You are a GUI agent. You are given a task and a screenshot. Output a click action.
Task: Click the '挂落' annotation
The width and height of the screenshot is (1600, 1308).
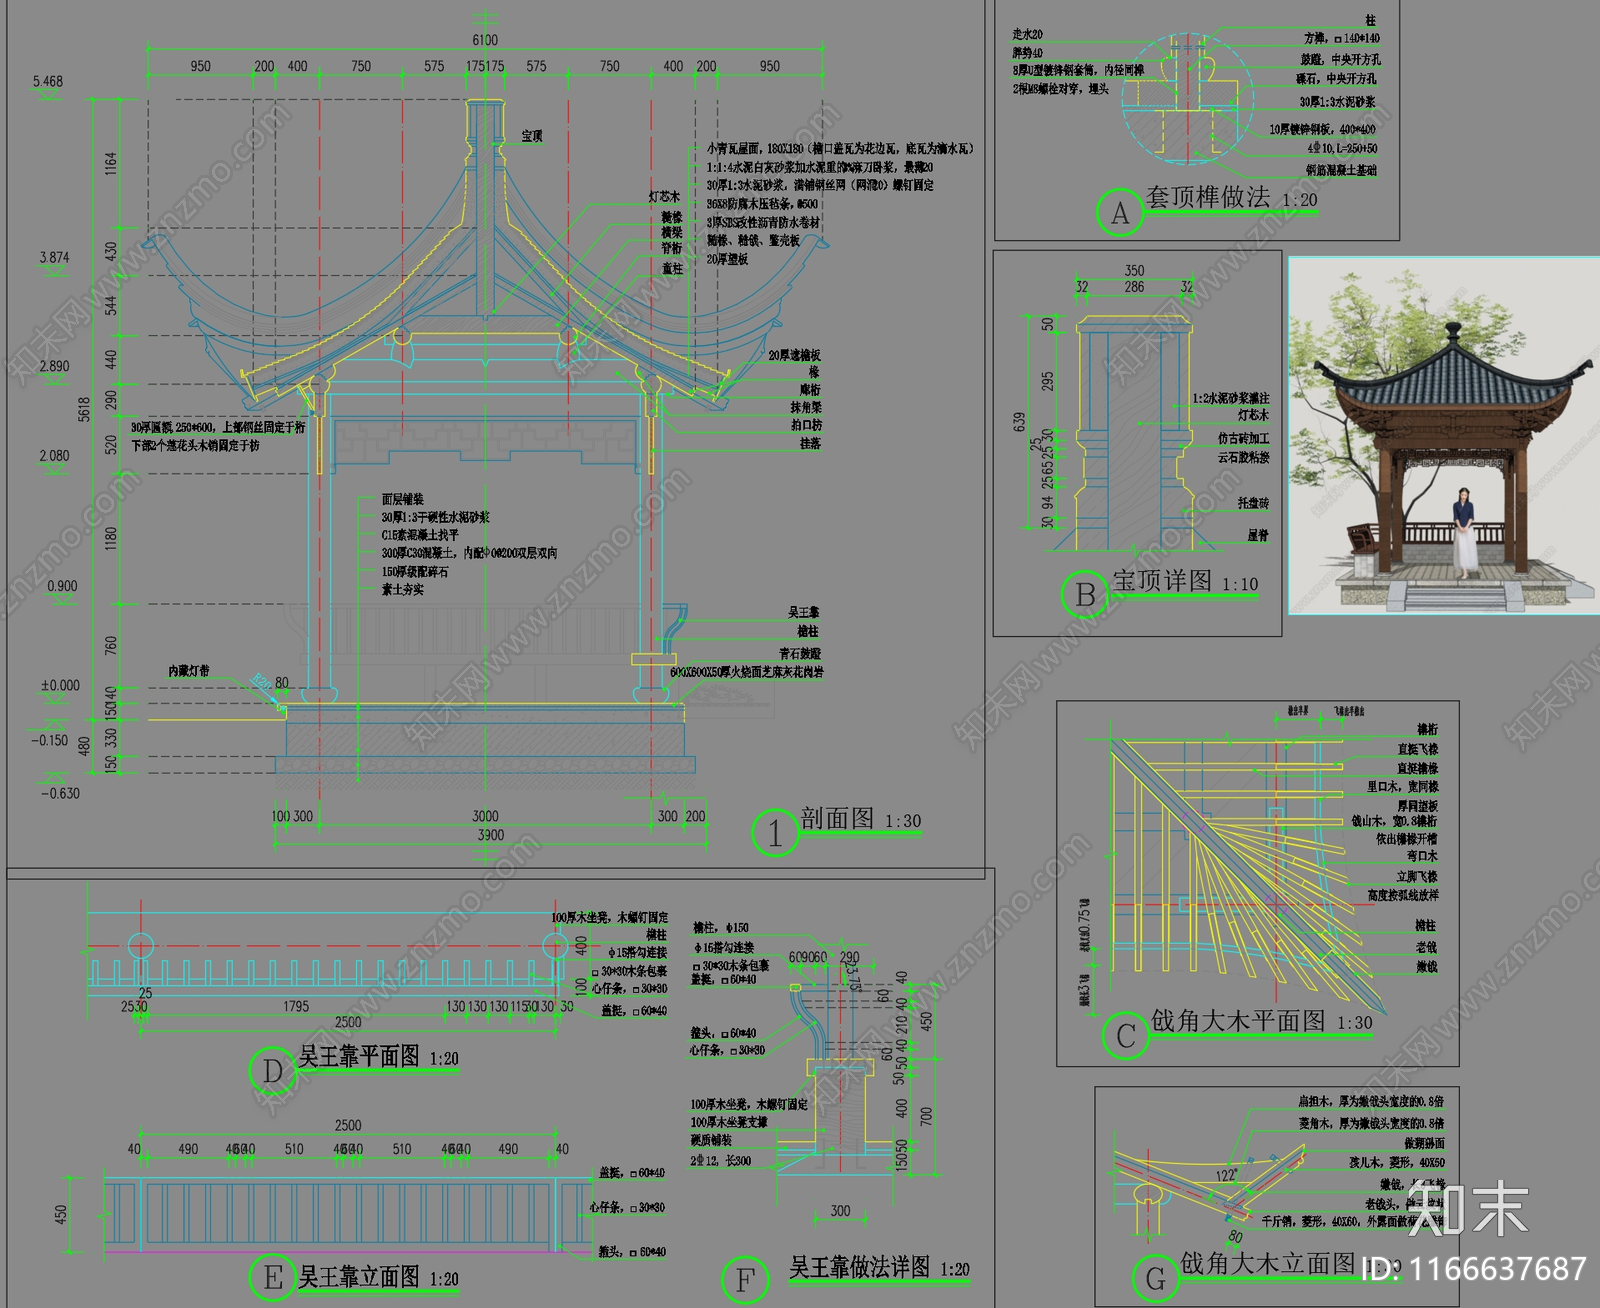click(x=810, y=443)
